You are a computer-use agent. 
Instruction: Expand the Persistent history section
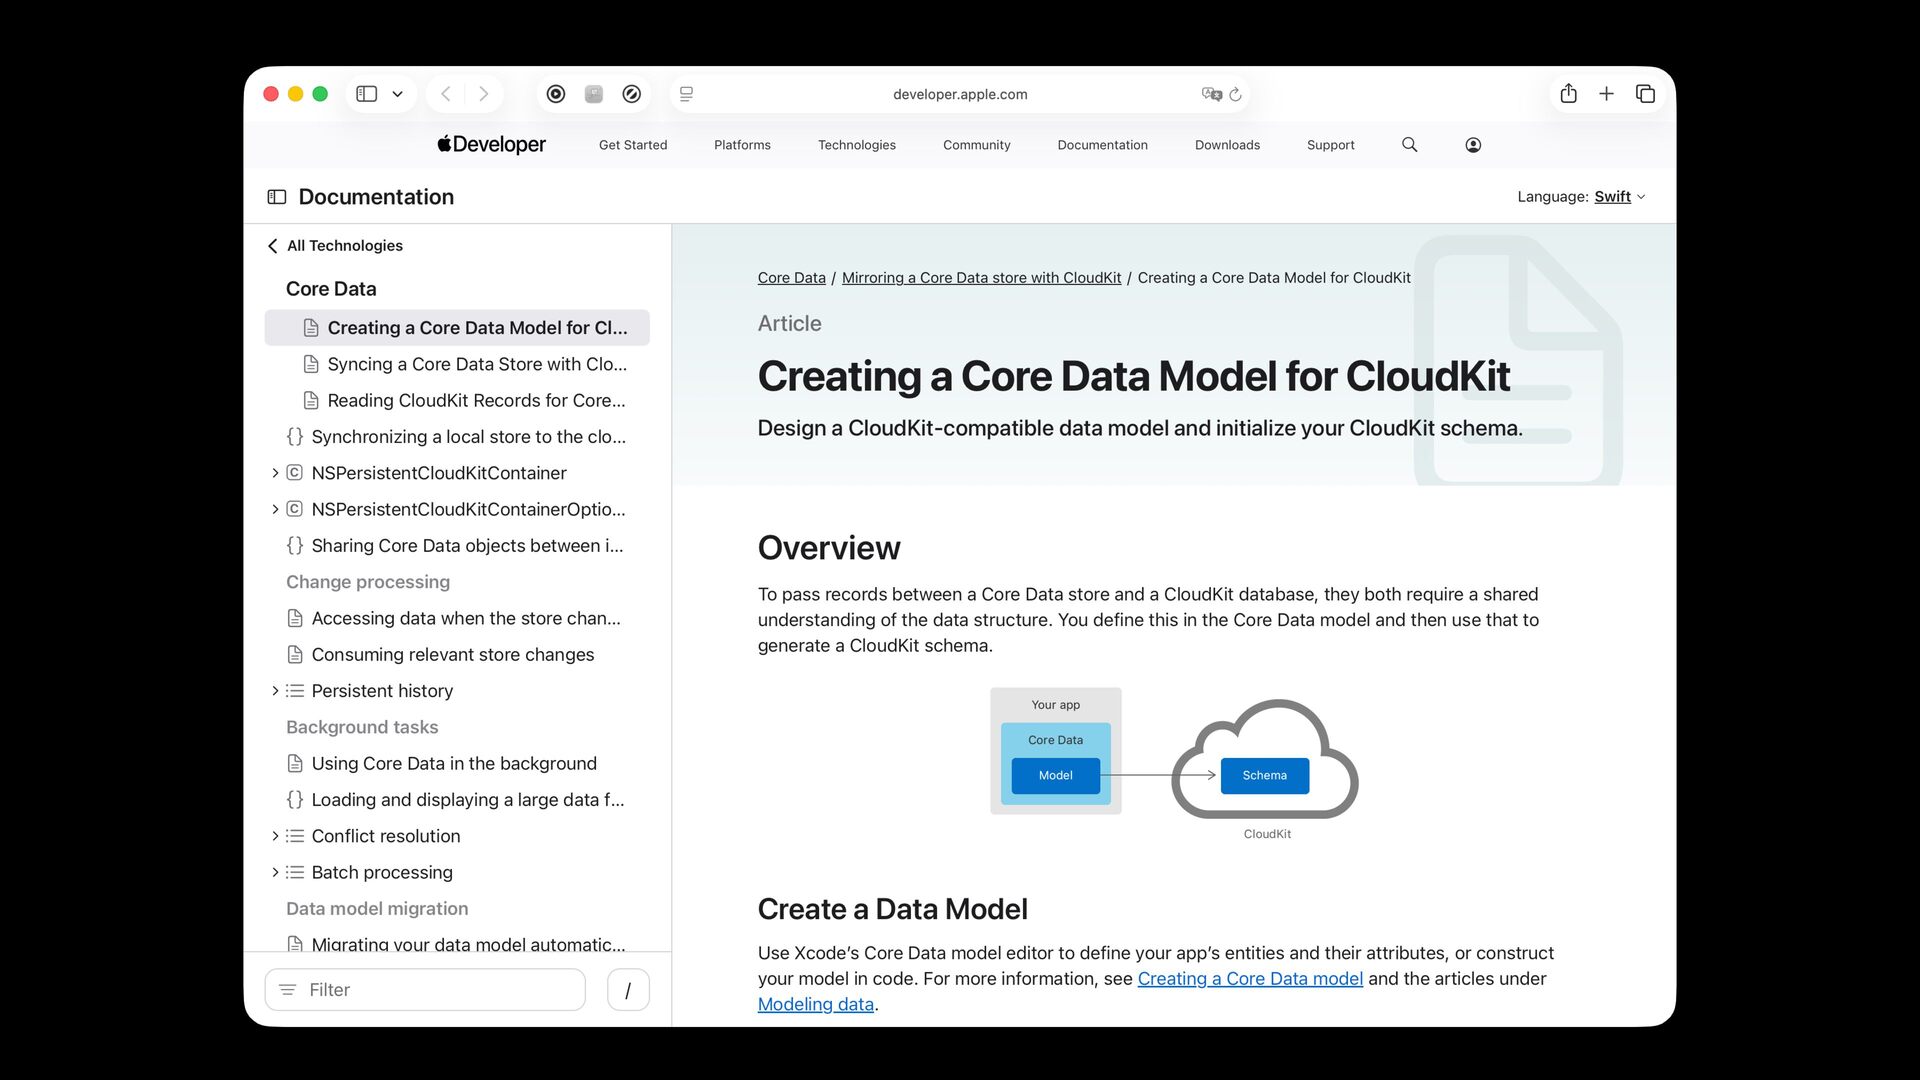[x=275, y=691]
